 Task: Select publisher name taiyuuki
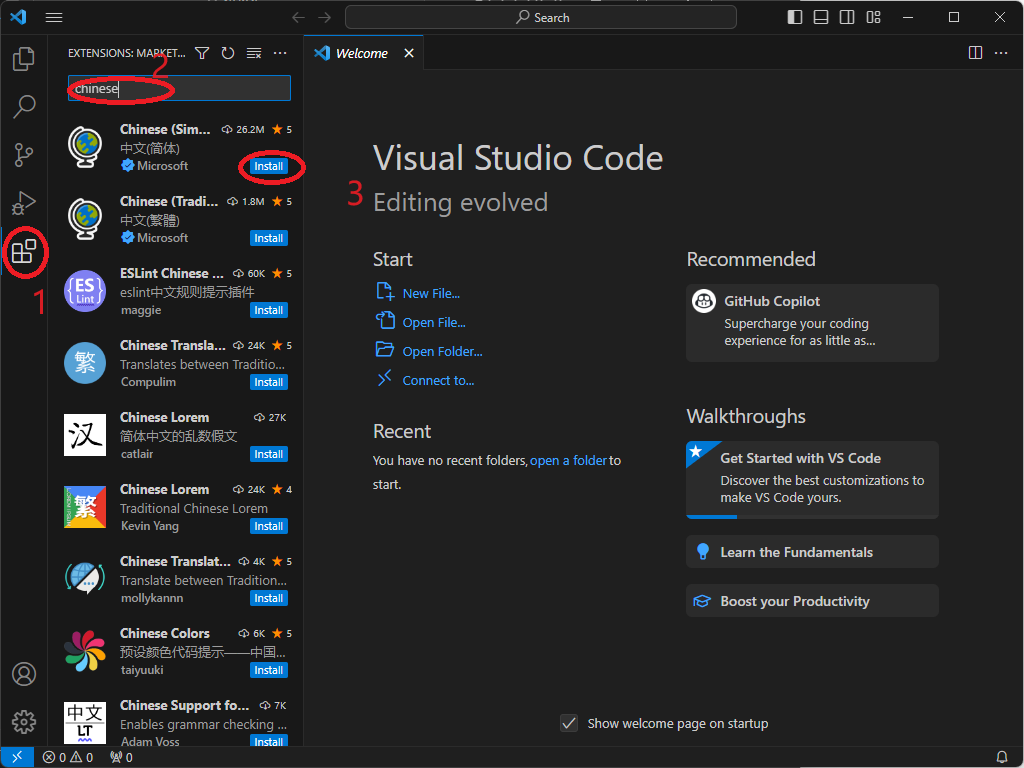pyautogui.click(x=142, y=670)
